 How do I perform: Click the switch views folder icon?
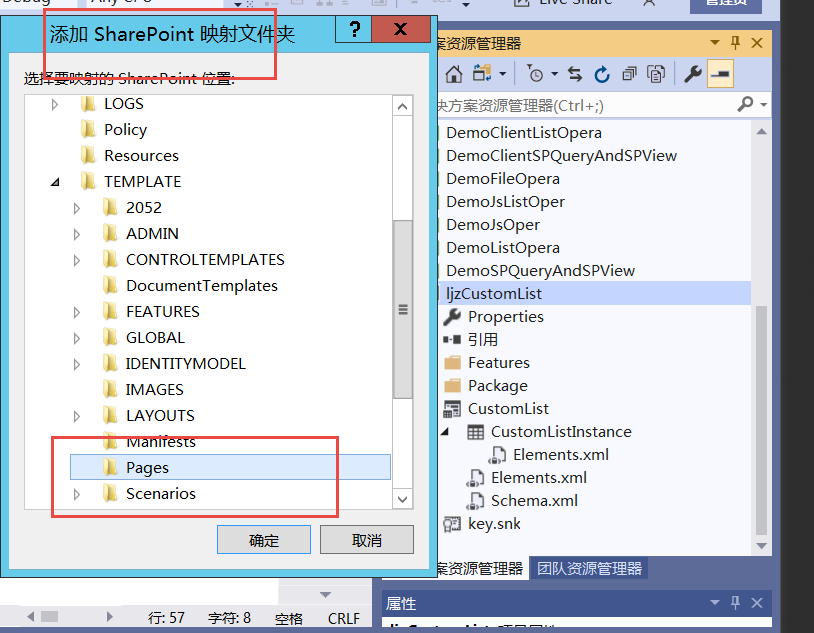(482, 74)
